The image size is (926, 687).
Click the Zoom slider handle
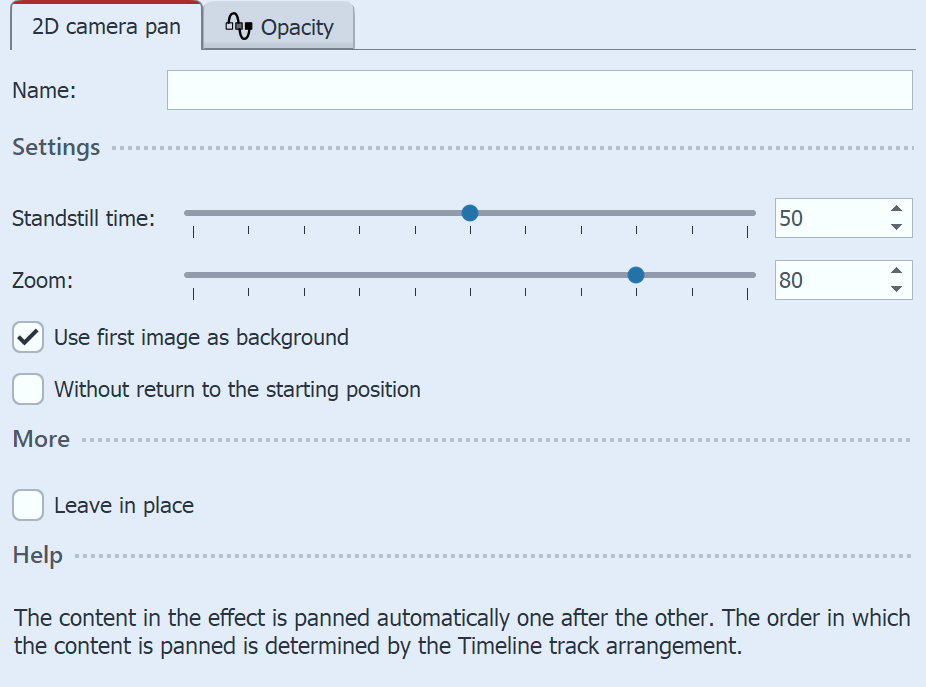[636, 274]
